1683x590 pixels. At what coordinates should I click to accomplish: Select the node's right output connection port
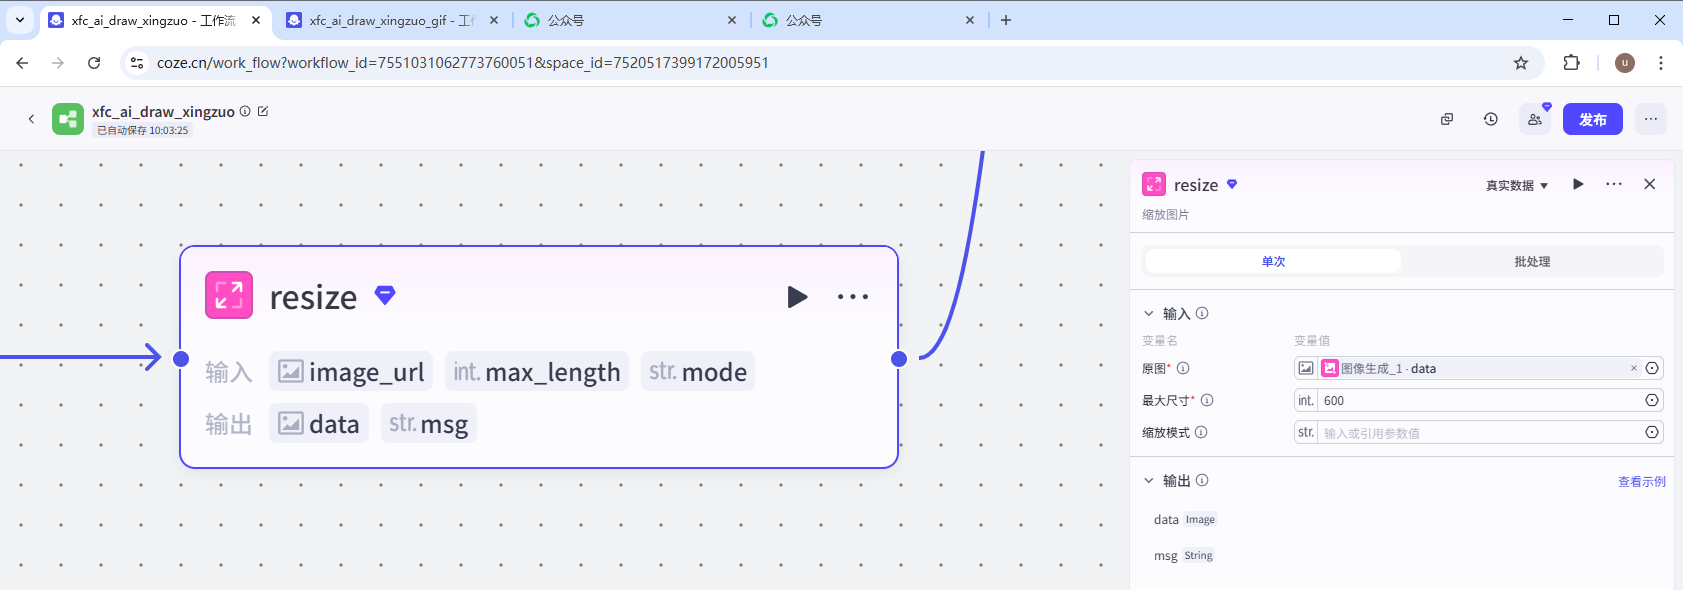pyautogui.click(x=899, y=359)
